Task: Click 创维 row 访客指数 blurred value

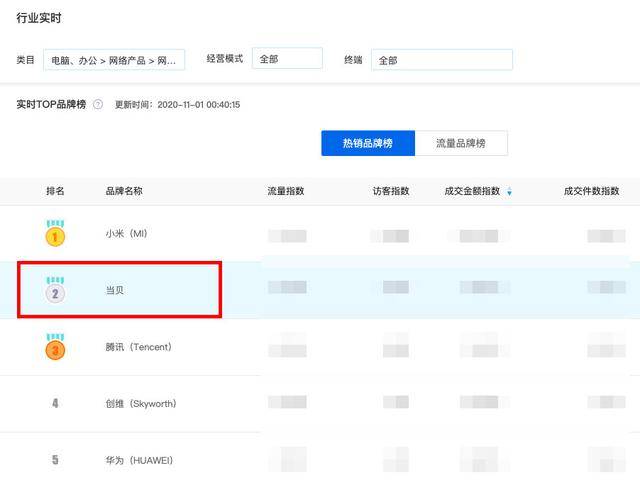Action: click(396, 402)
